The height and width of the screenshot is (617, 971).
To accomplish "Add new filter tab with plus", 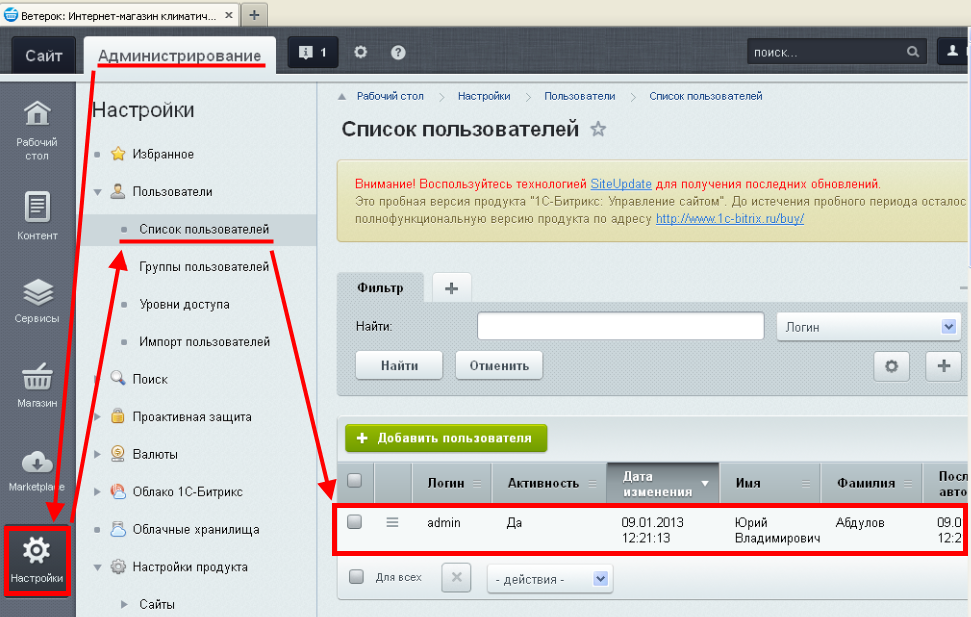I will 451,288.
